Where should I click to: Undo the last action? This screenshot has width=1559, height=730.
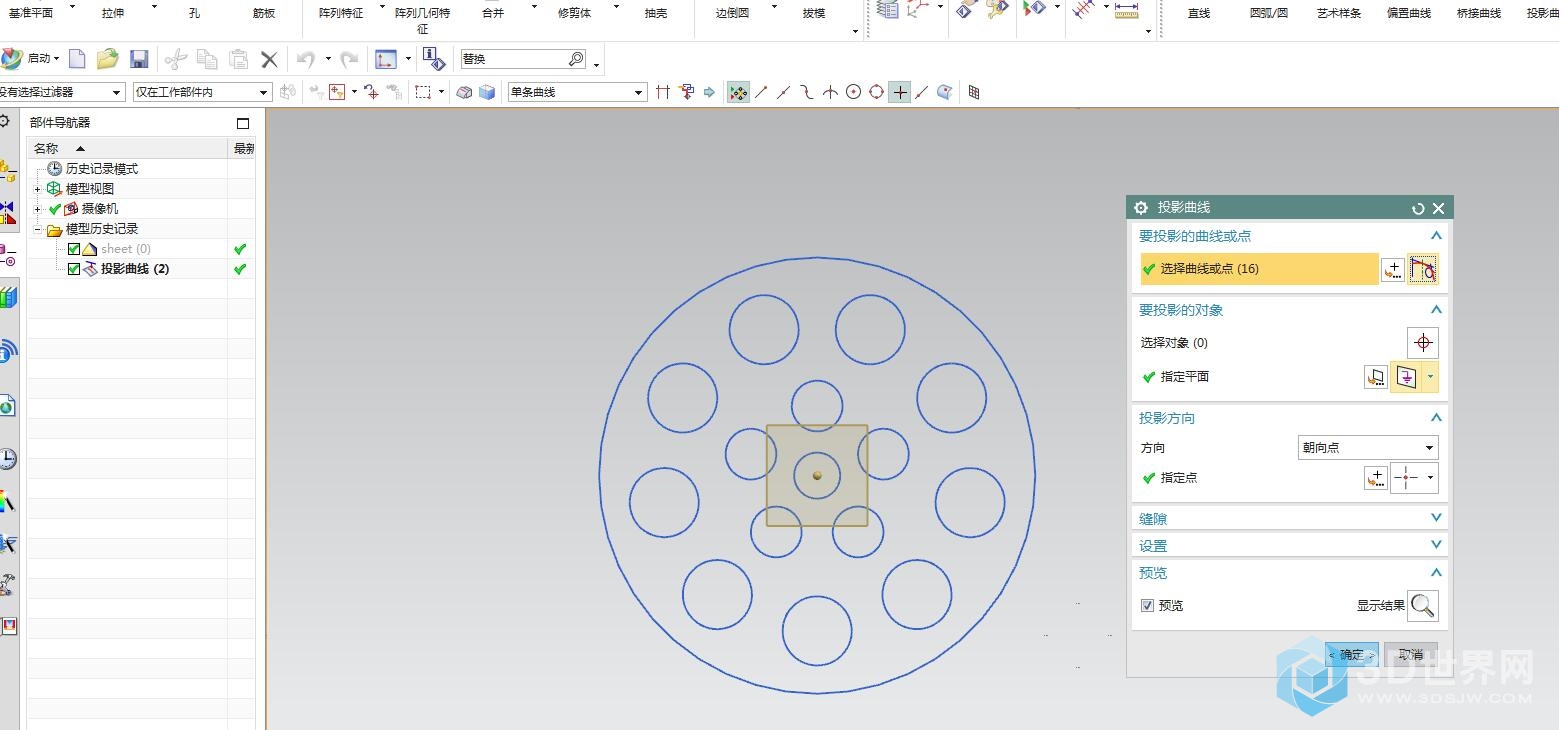coord(306,59)
